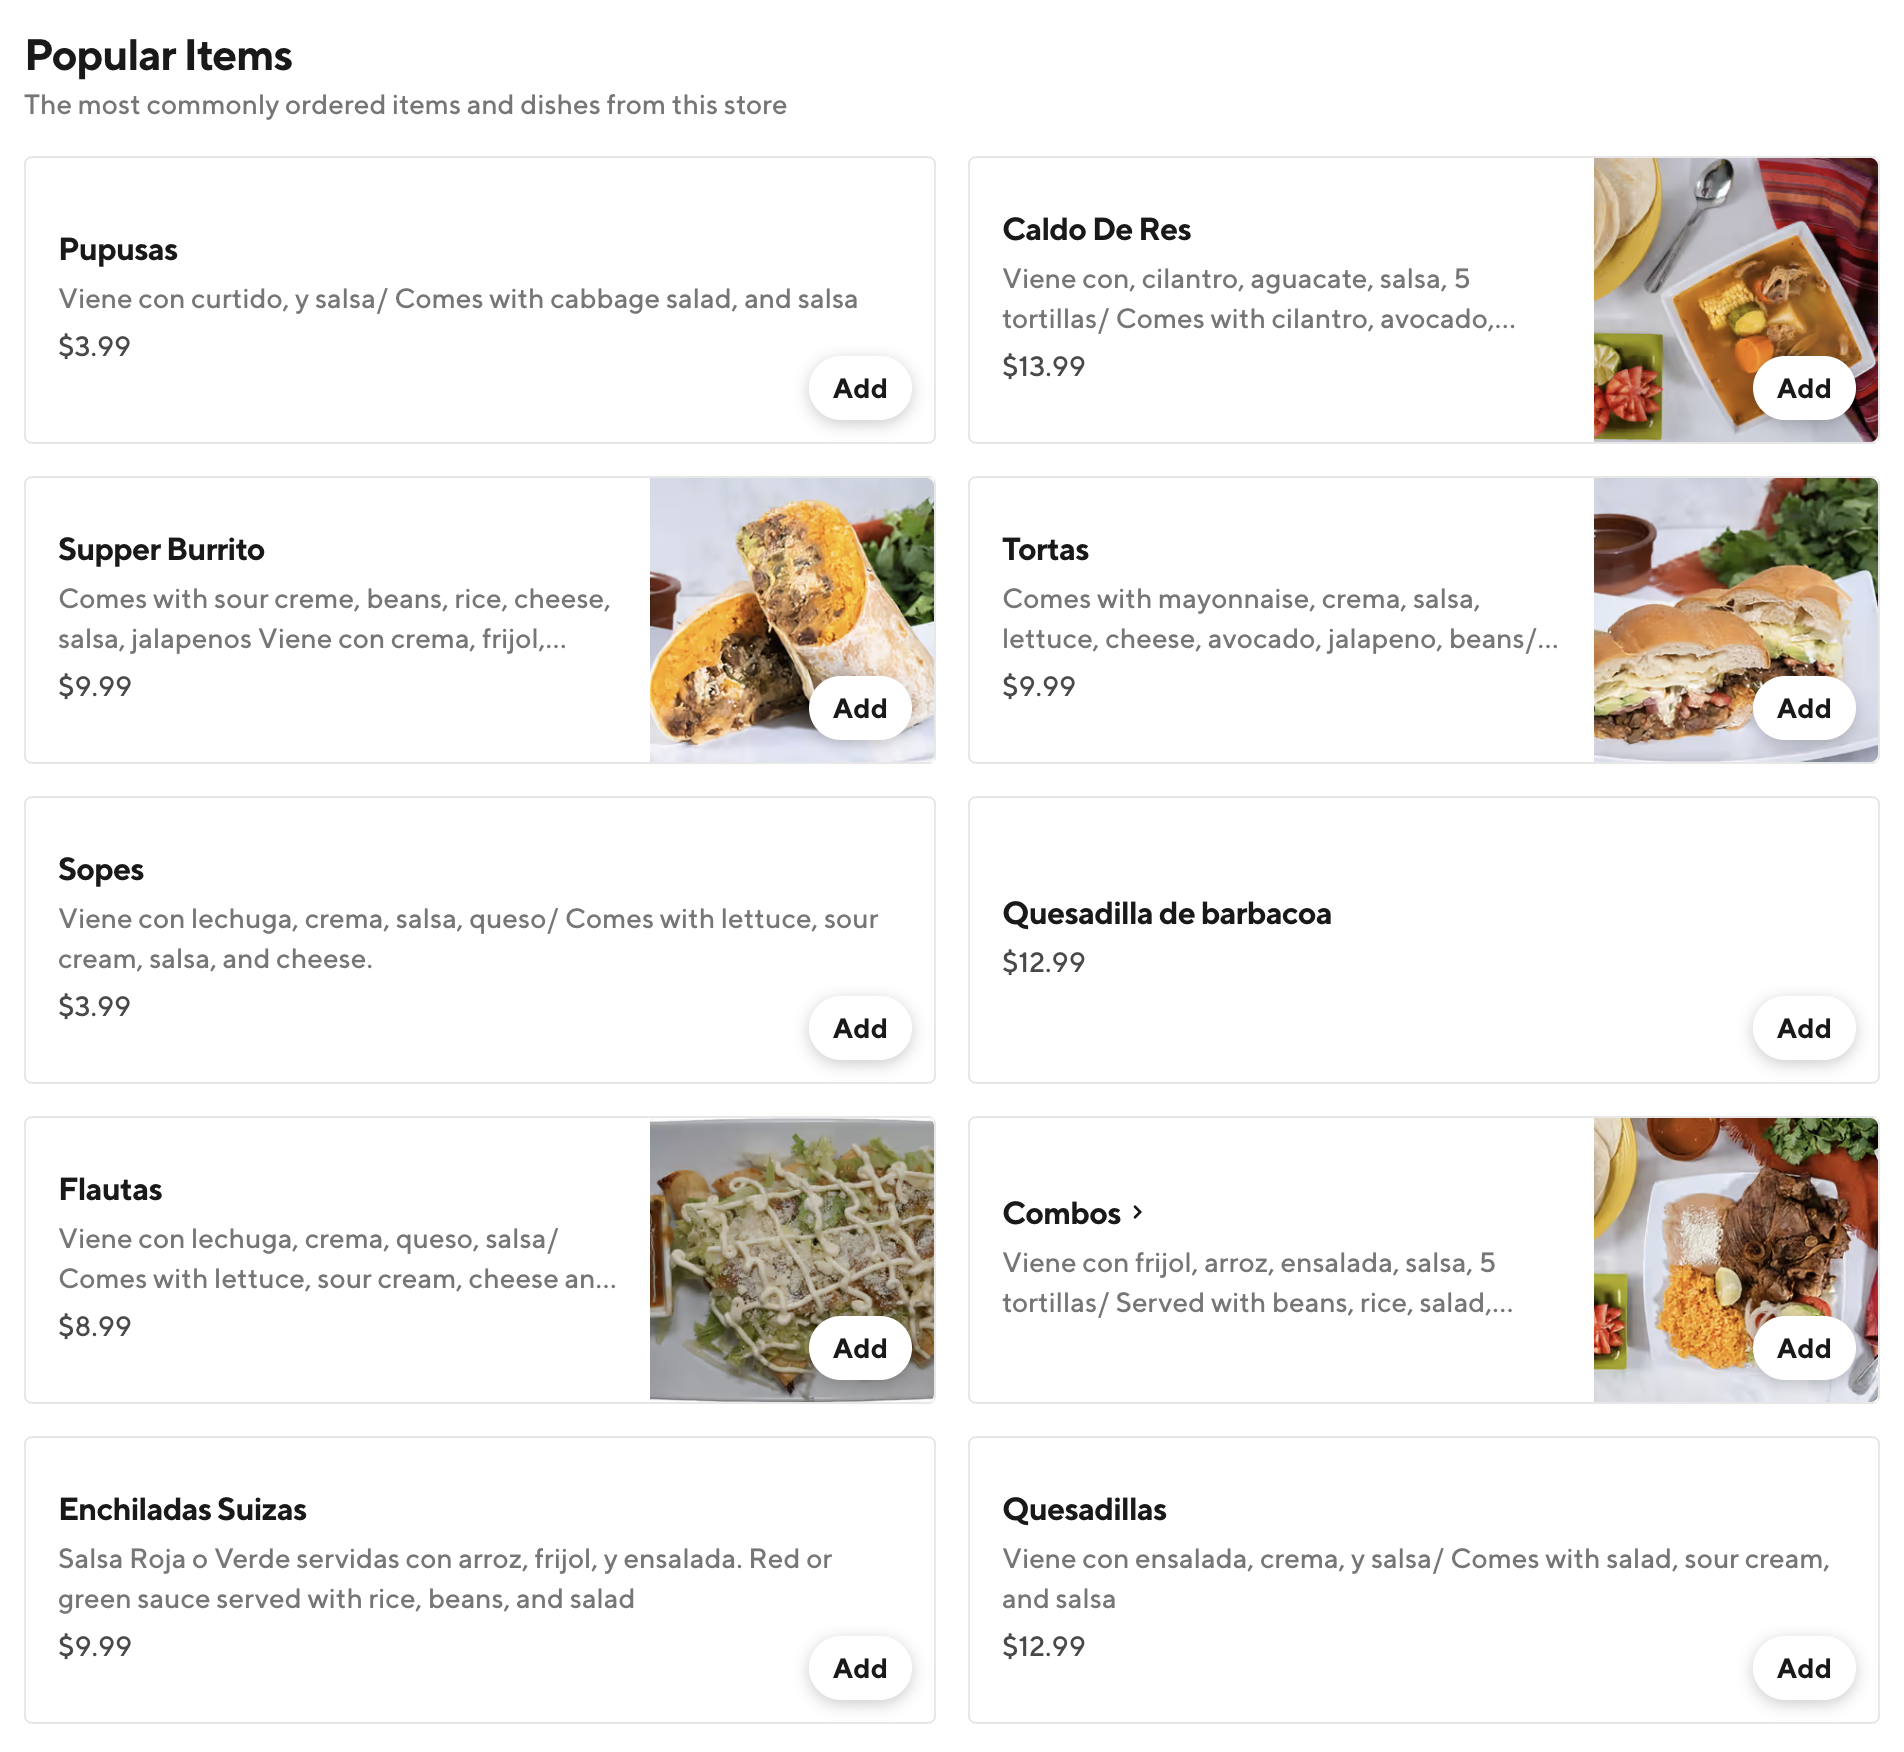
Task: Add Flautas to the order
Action: [859, 1348]
